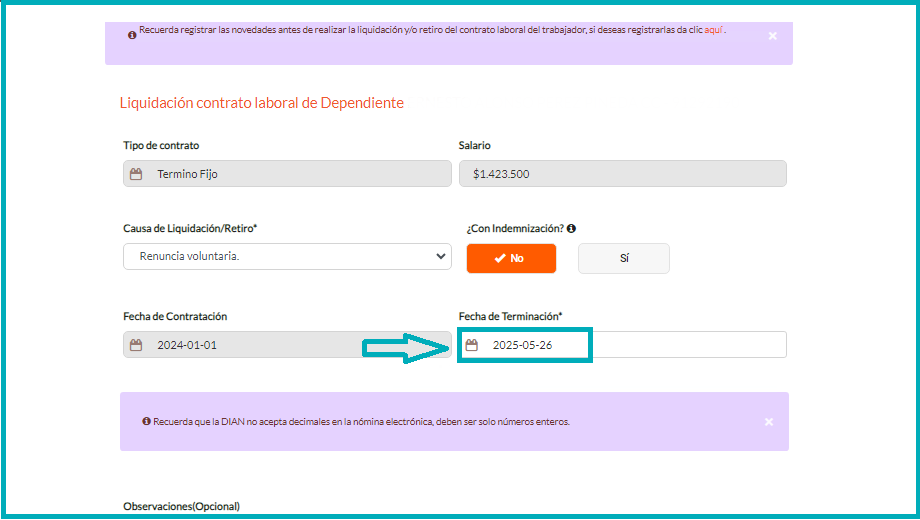Choose Sí for indemnización
The width and height of the screenshot is (920, 520).
coord(623,258)
